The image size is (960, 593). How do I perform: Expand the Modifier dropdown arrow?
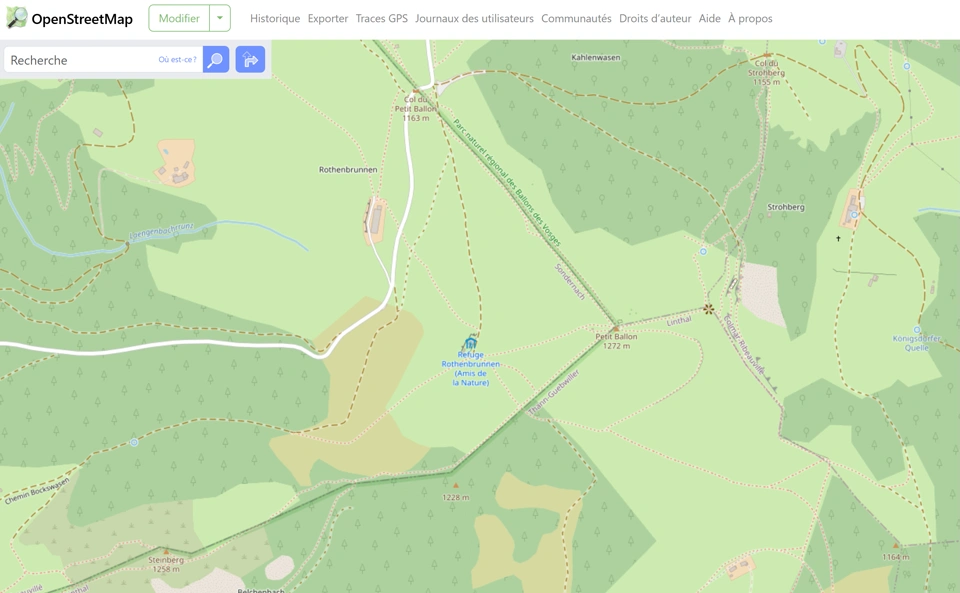coord(220,18)
